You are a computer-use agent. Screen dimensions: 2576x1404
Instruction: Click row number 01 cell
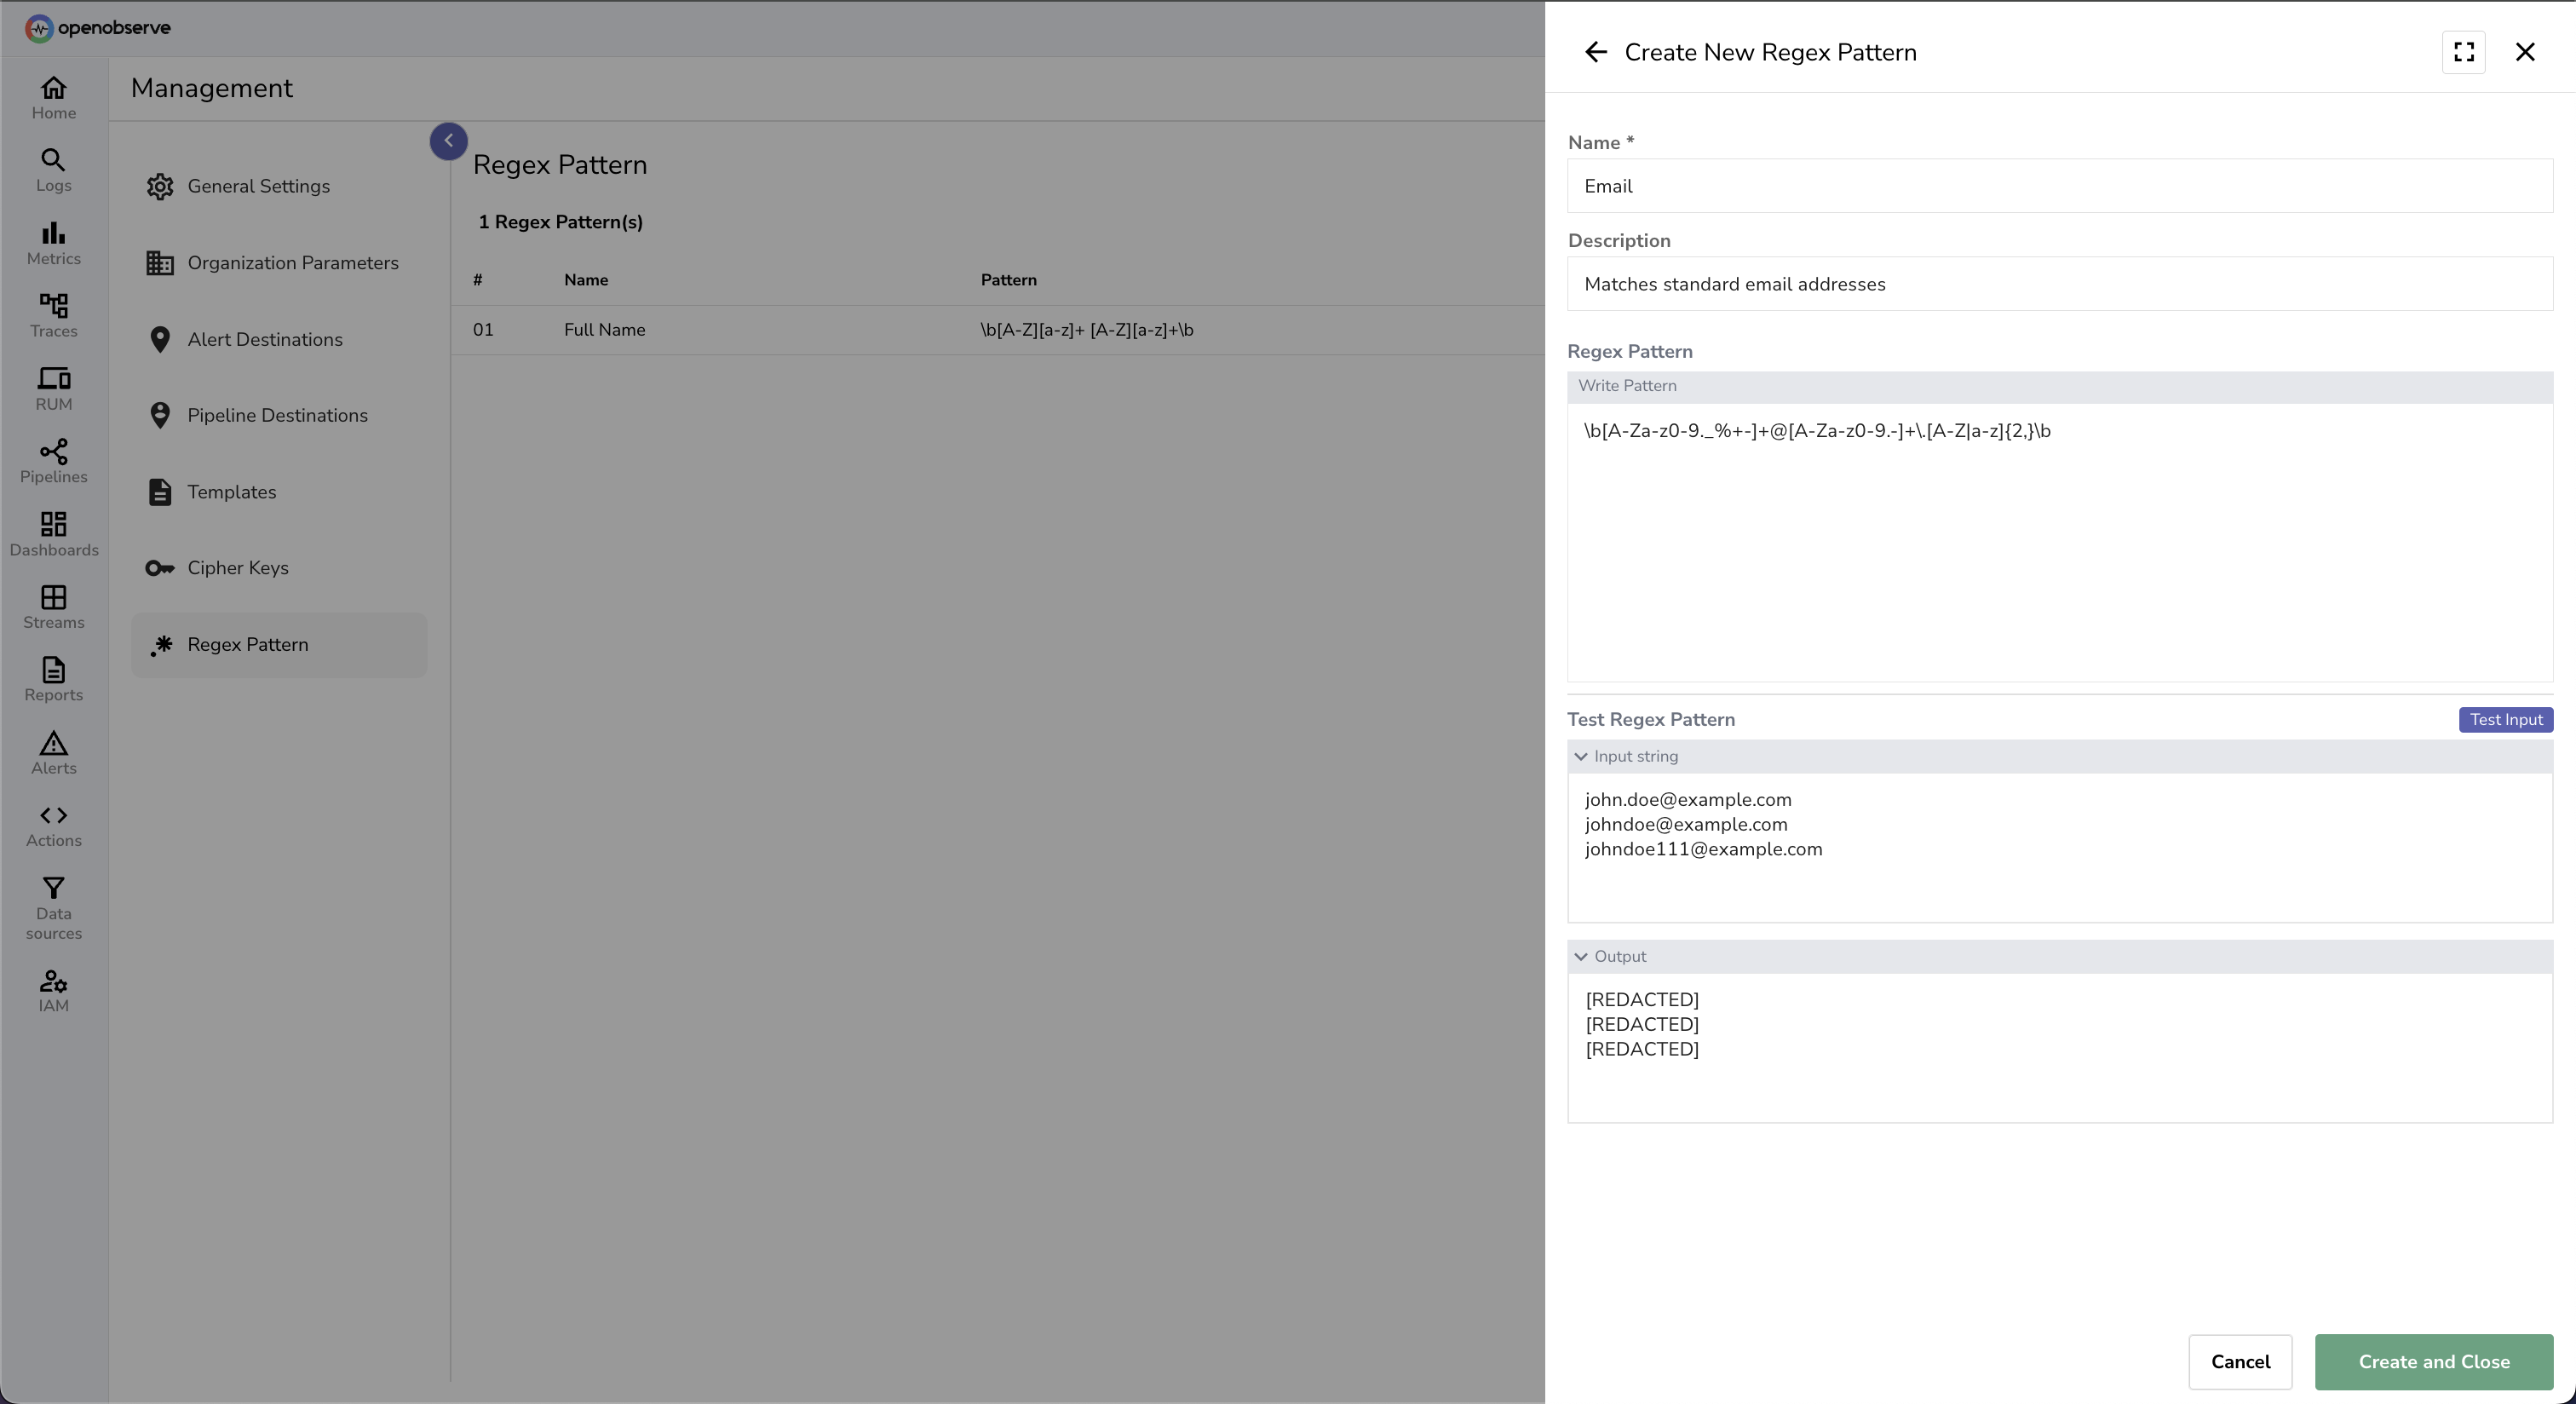[483, 330]
